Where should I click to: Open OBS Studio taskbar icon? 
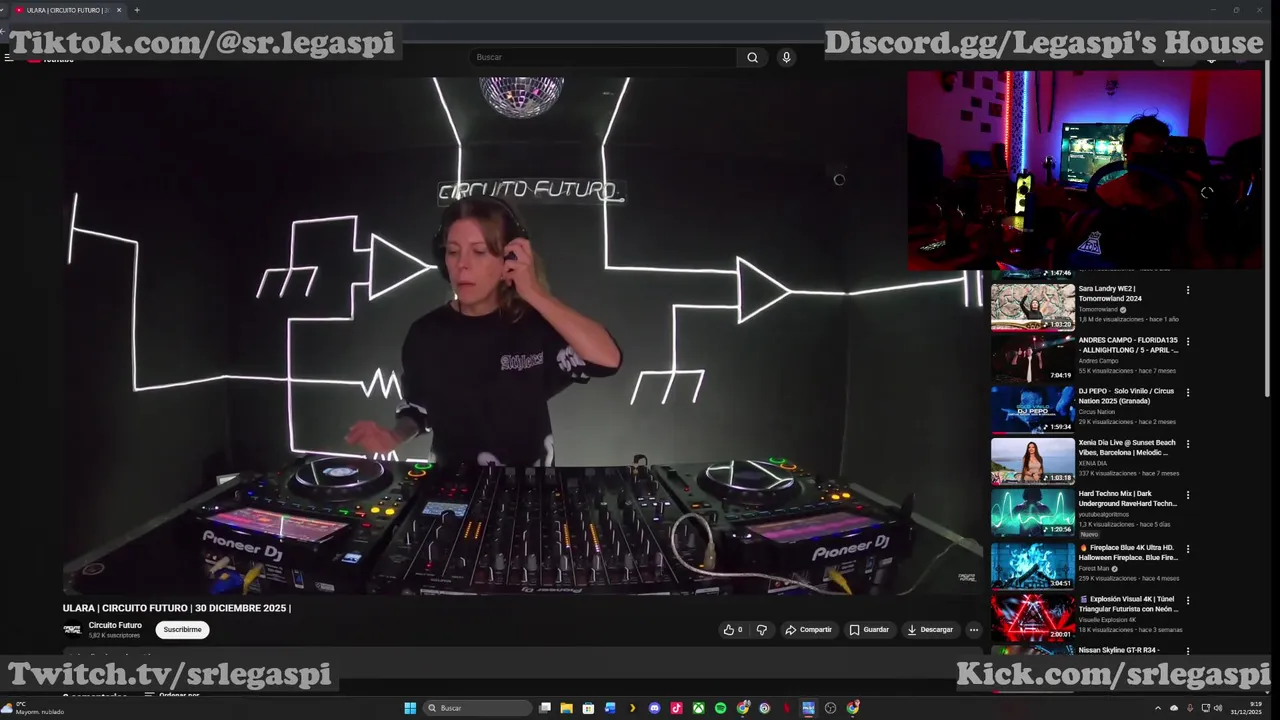[x=830, y=708]
